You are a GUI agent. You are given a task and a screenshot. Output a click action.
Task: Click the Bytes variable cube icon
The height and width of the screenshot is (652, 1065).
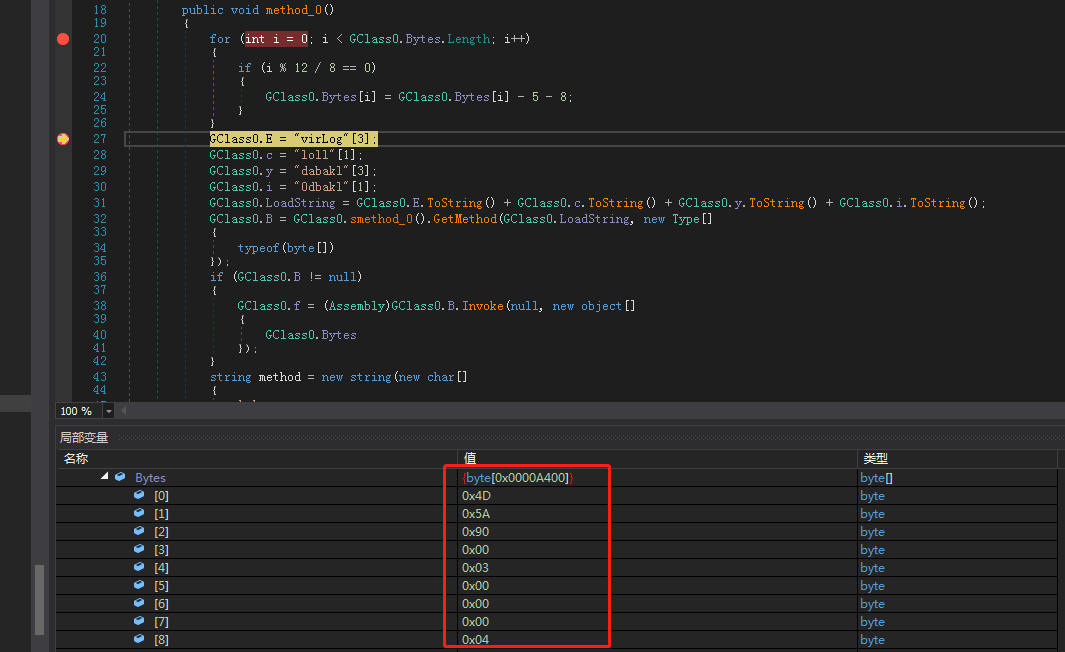click(120, 477)
